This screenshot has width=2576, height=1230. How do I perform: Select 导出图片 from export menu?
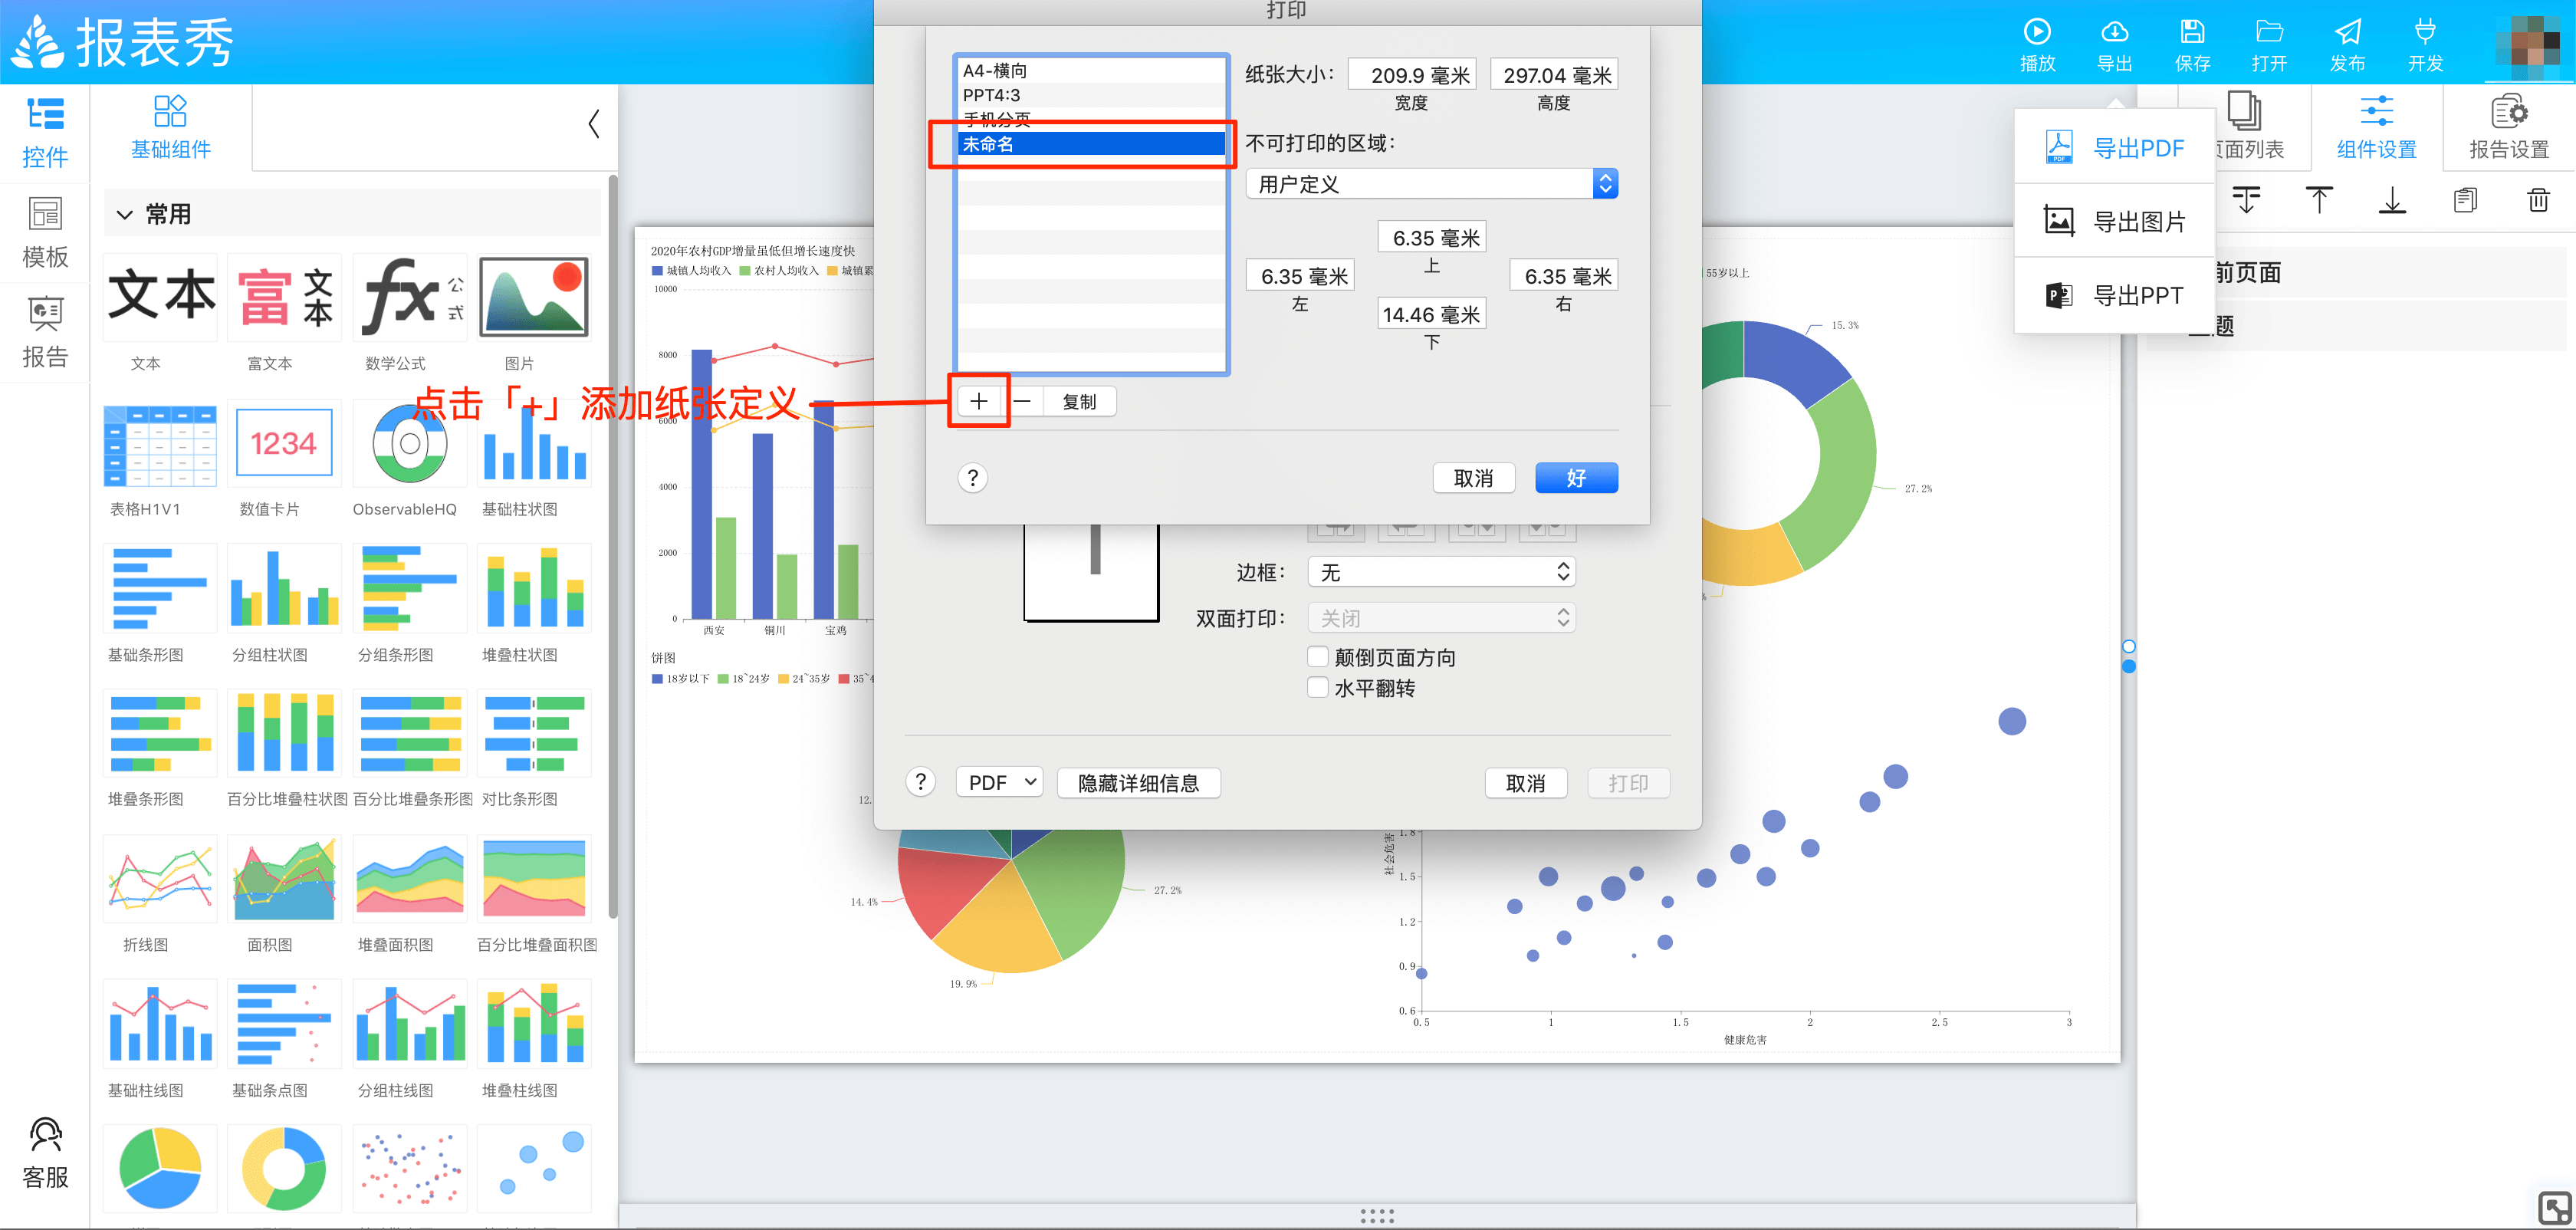pyautogui.click(x=2114, y=221)
